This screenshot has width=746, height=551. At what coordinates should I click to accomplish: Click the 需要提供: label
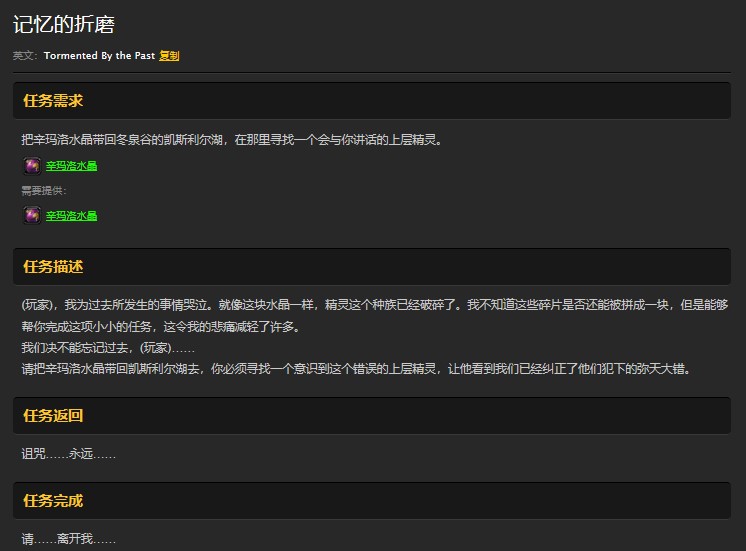point(44,191)
